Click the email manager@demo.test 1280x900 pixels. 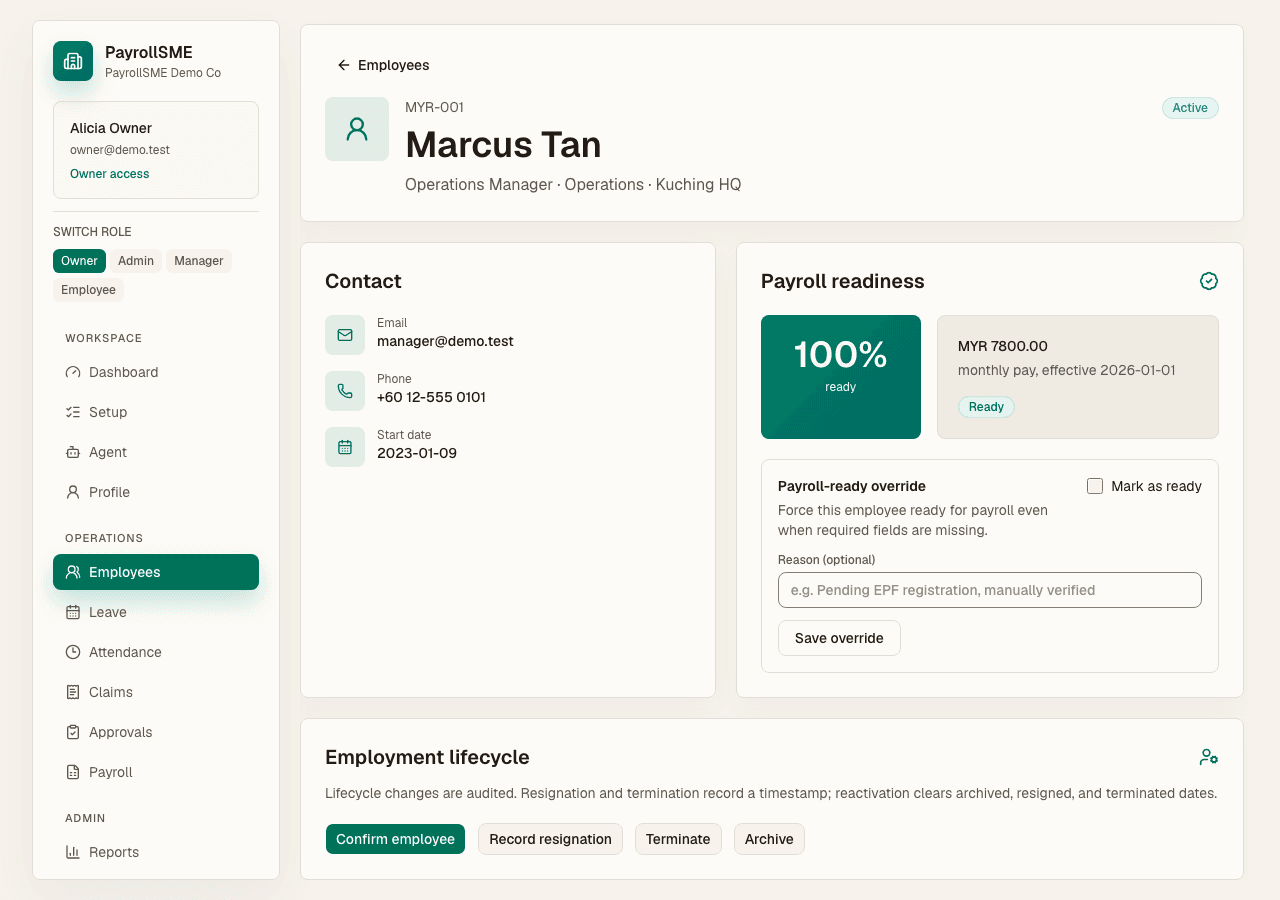(x=445, y=341)
